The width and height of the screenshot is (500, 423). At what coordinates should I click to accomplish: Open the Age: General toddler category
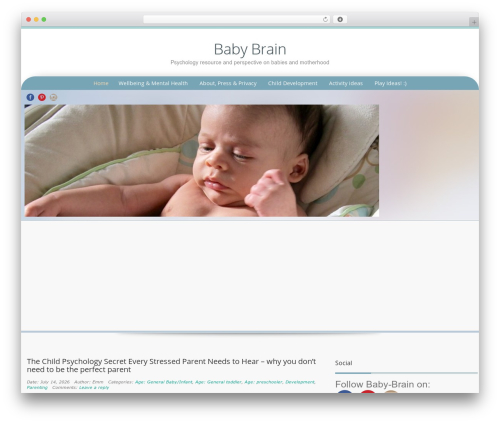click(218, 382)
